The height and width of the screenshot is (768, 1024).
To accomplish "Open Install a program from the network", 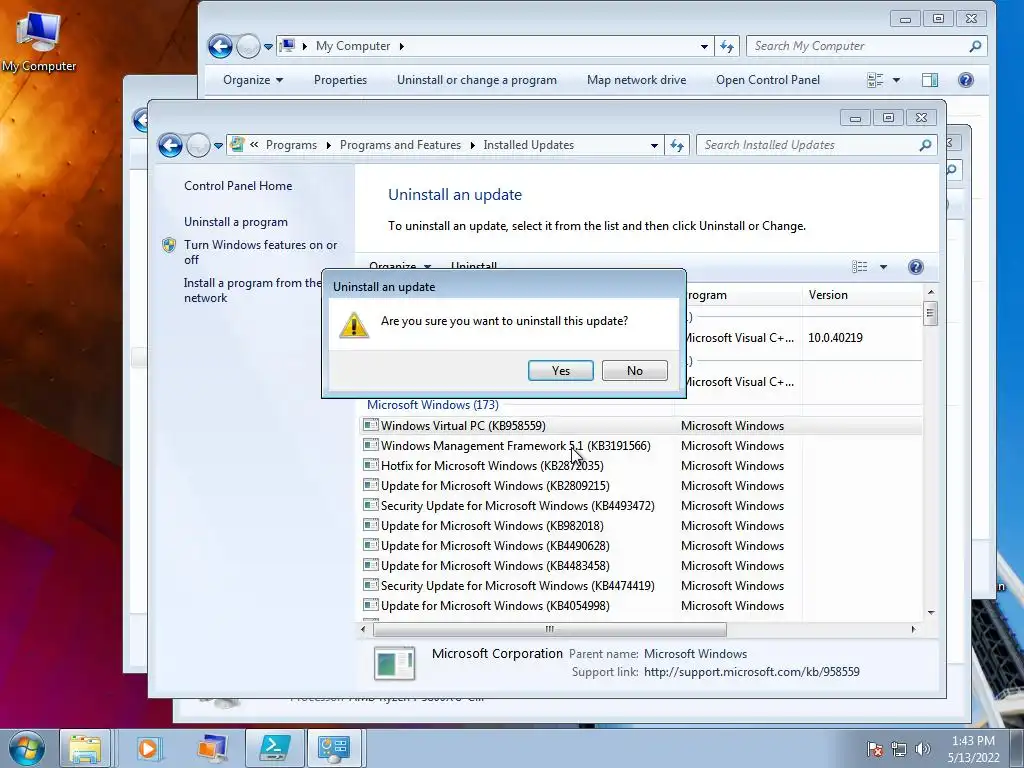I will (x=252, y=290).
